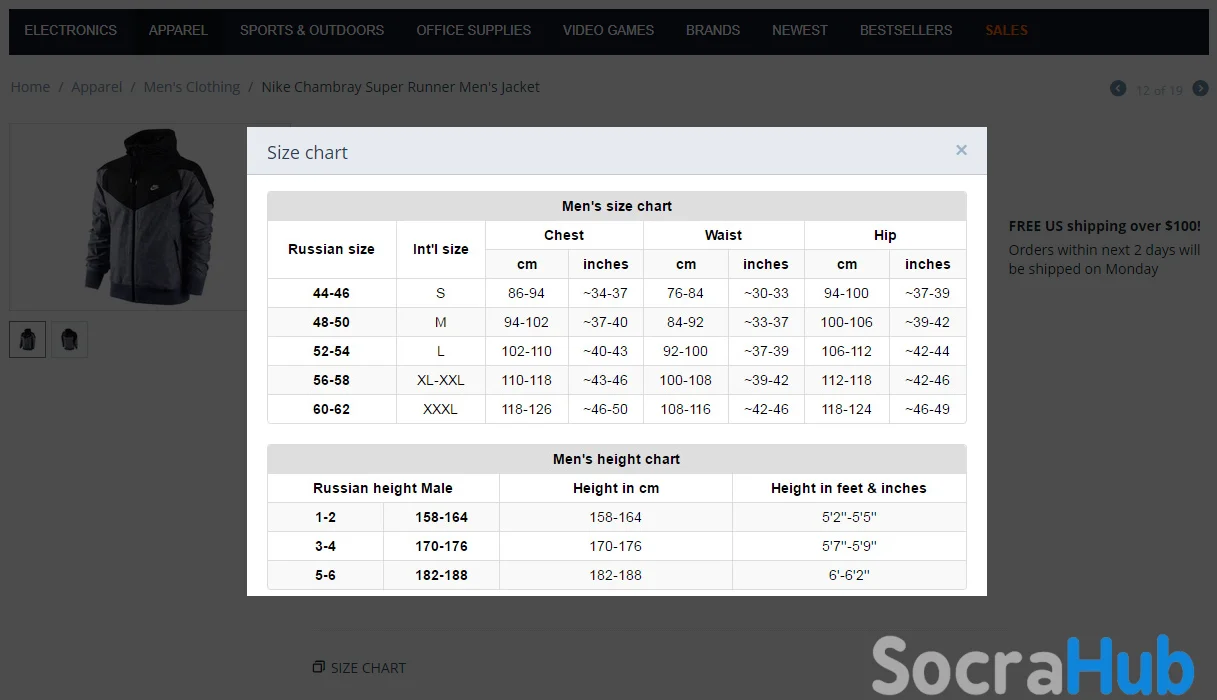Click the XXXL size cell
Screen dimensions: 1217x700
tap(441, 409)
